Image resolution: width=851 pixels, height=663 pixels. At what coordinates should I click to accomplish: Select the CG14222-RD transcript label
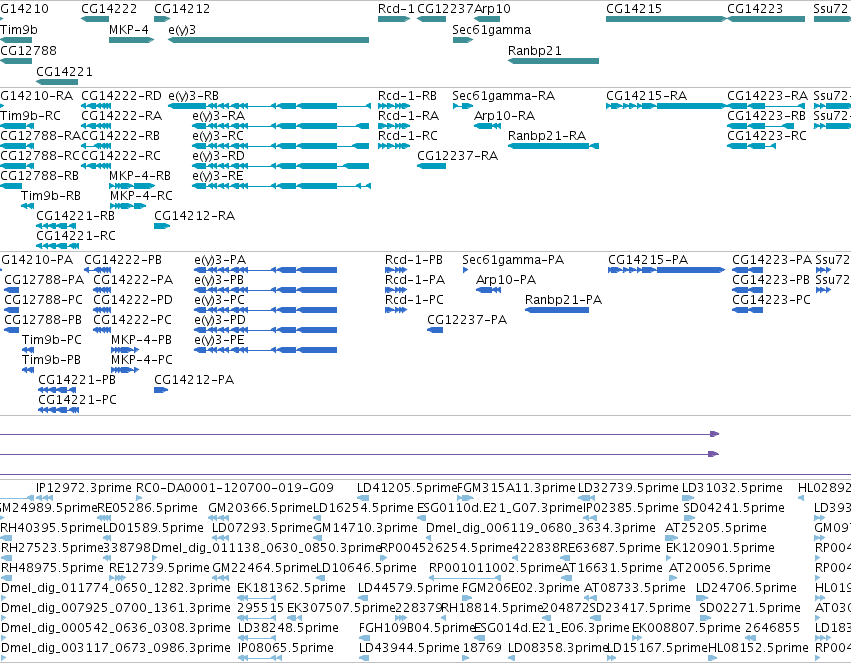tap(122, 96)
